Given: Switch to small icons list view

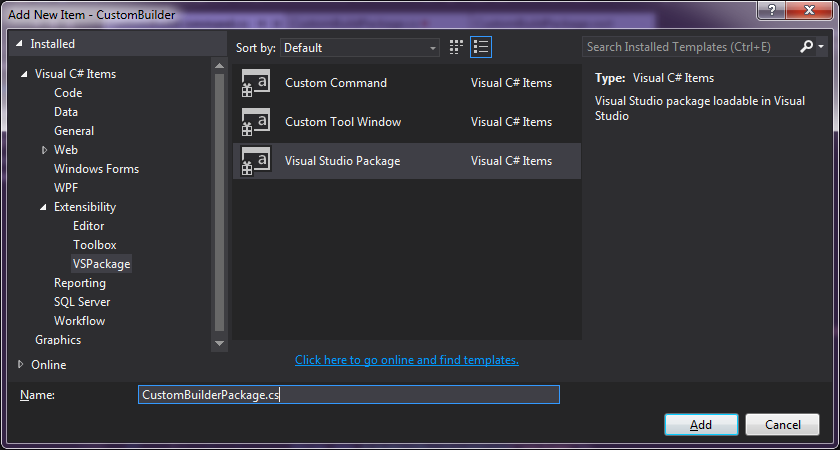Looking at the screenshot, I should (x=481, y=47).
